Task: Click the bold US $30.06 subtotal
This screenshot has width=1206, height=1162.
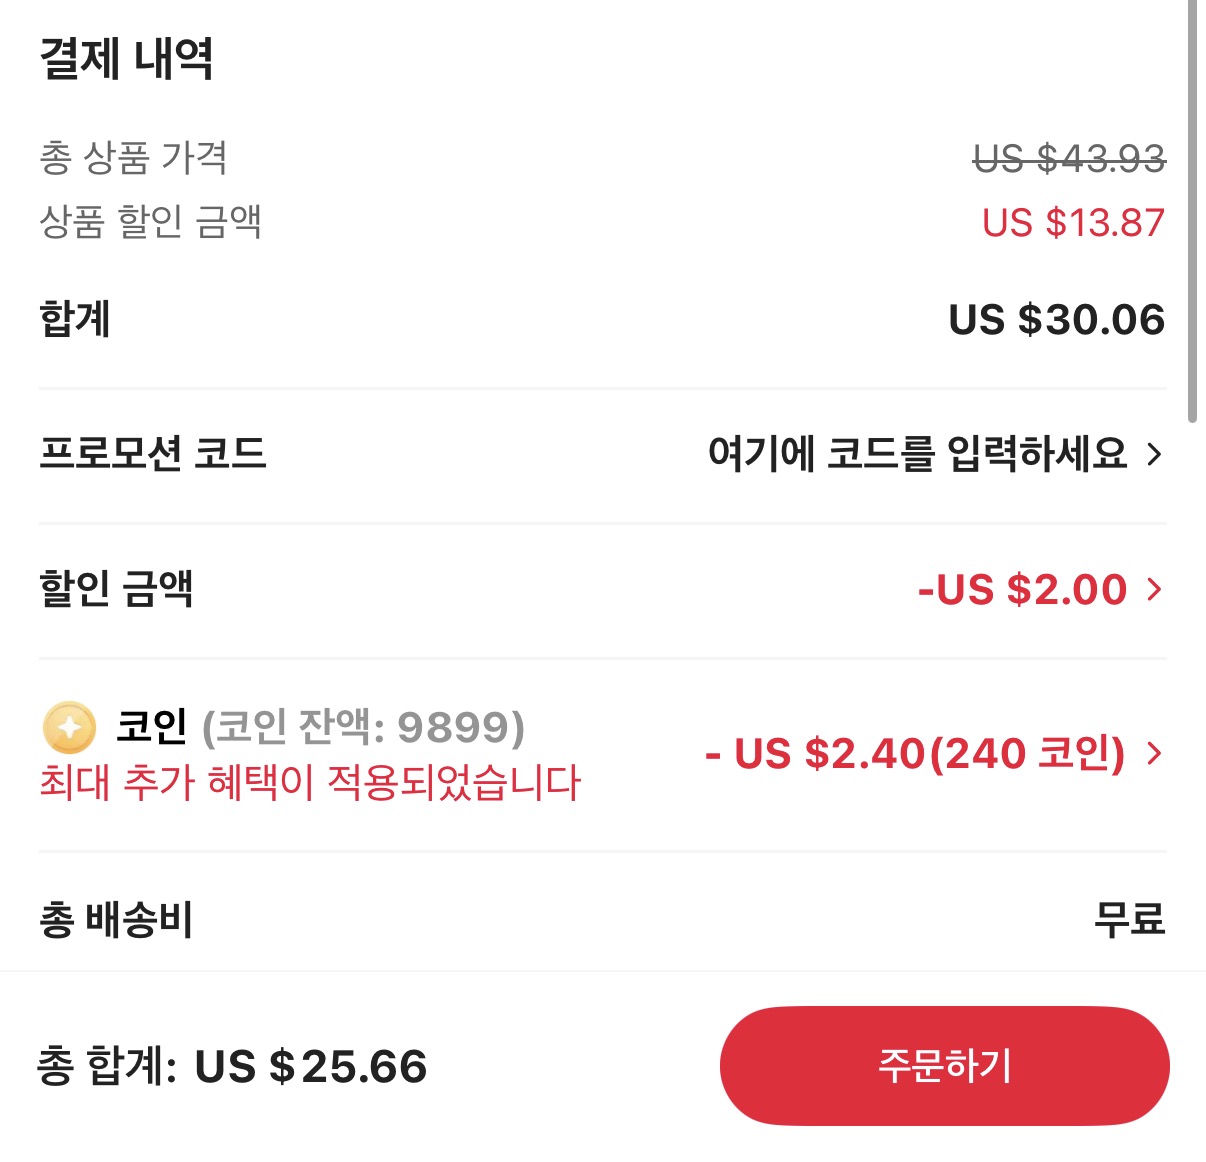Action: tap(1056, 320)
